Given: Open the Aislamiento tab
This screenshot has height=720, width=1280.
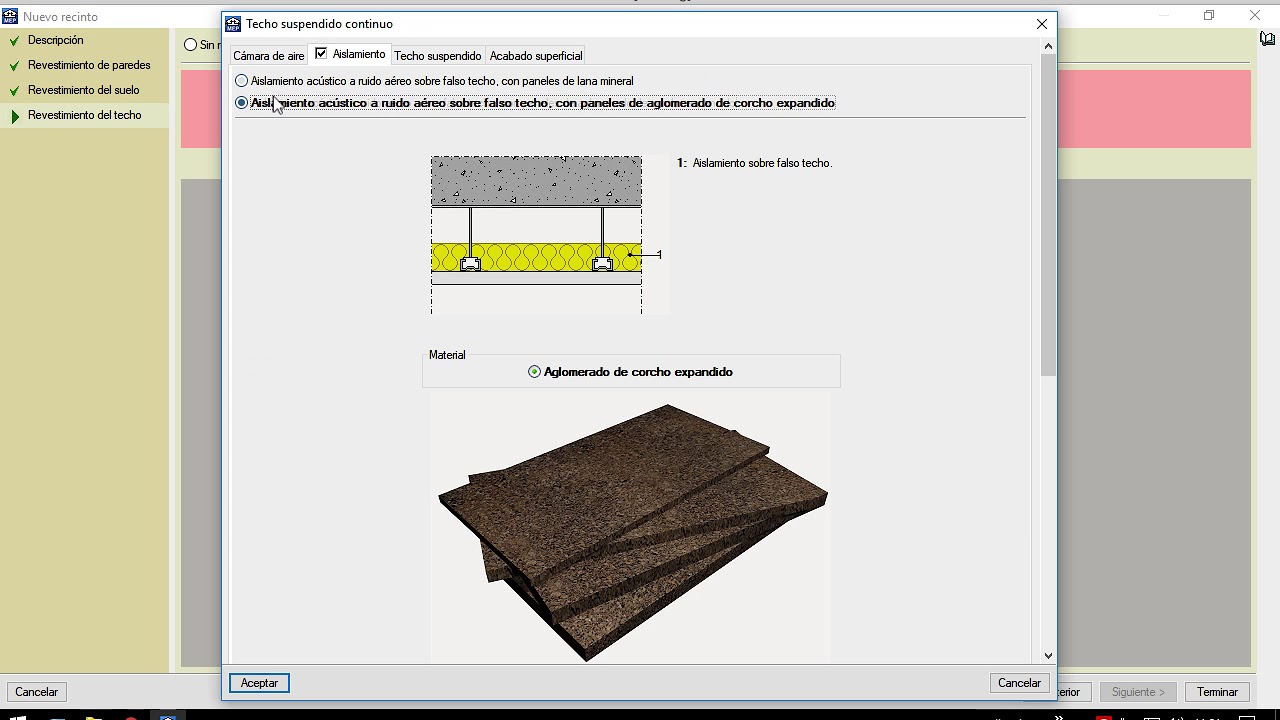Looking at the screenshot, I should click(359, 55).
